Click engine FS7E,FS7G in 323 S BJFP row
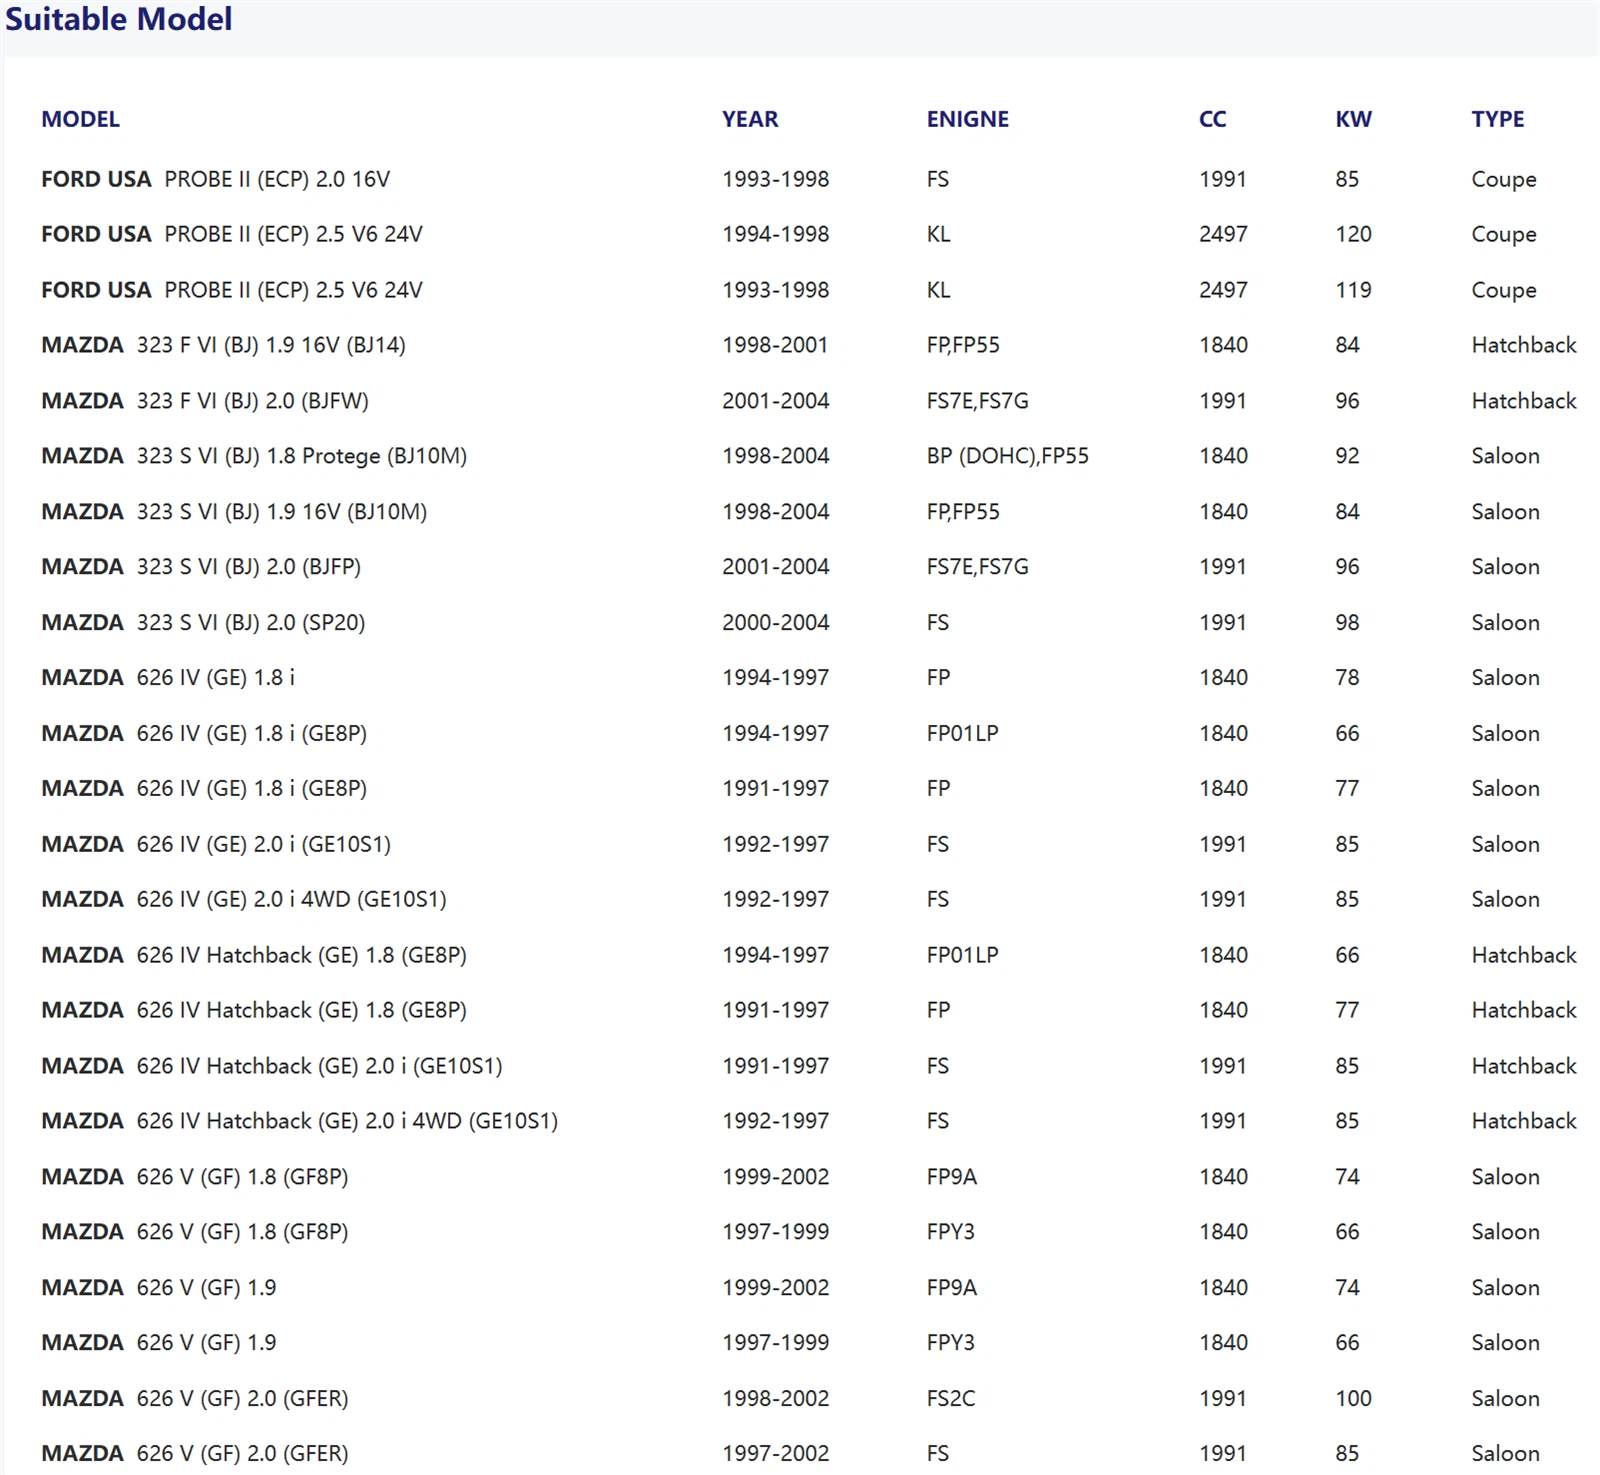 (x=977, y=567)
